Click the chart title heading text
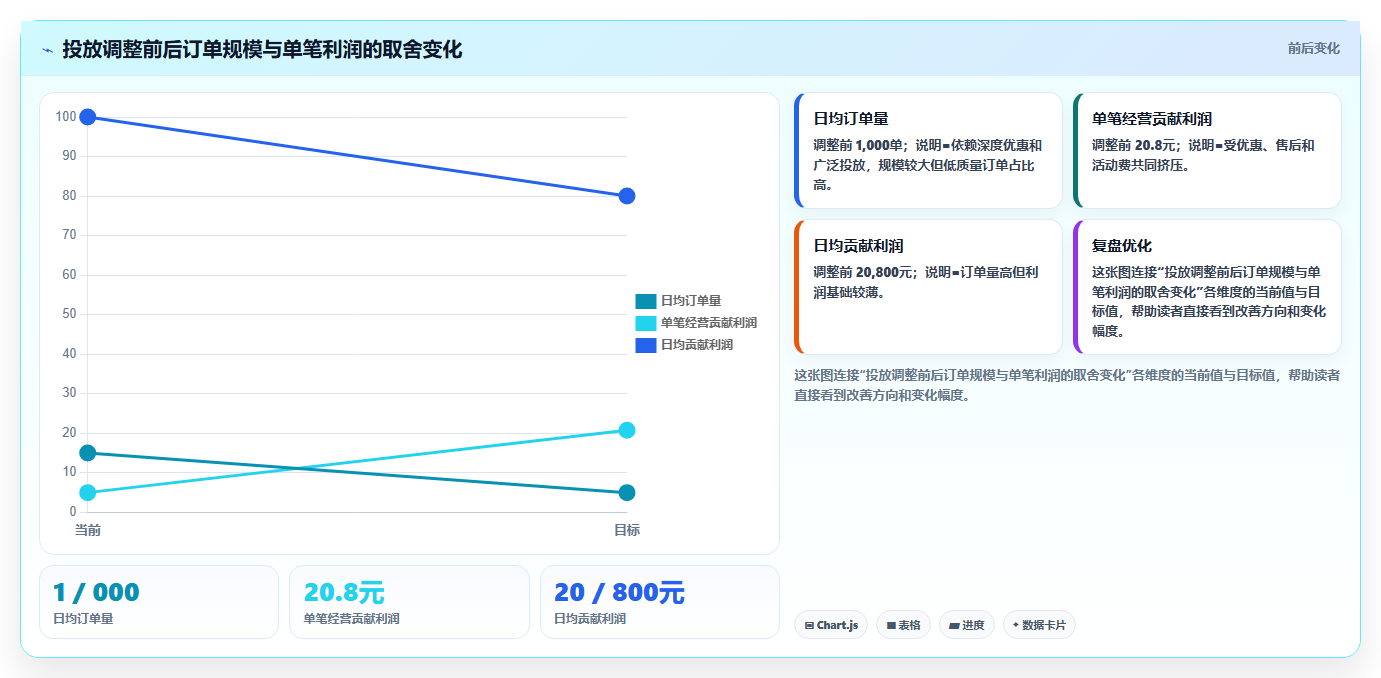The width and height of the screenshot is (1381, 678). (262, 50)
